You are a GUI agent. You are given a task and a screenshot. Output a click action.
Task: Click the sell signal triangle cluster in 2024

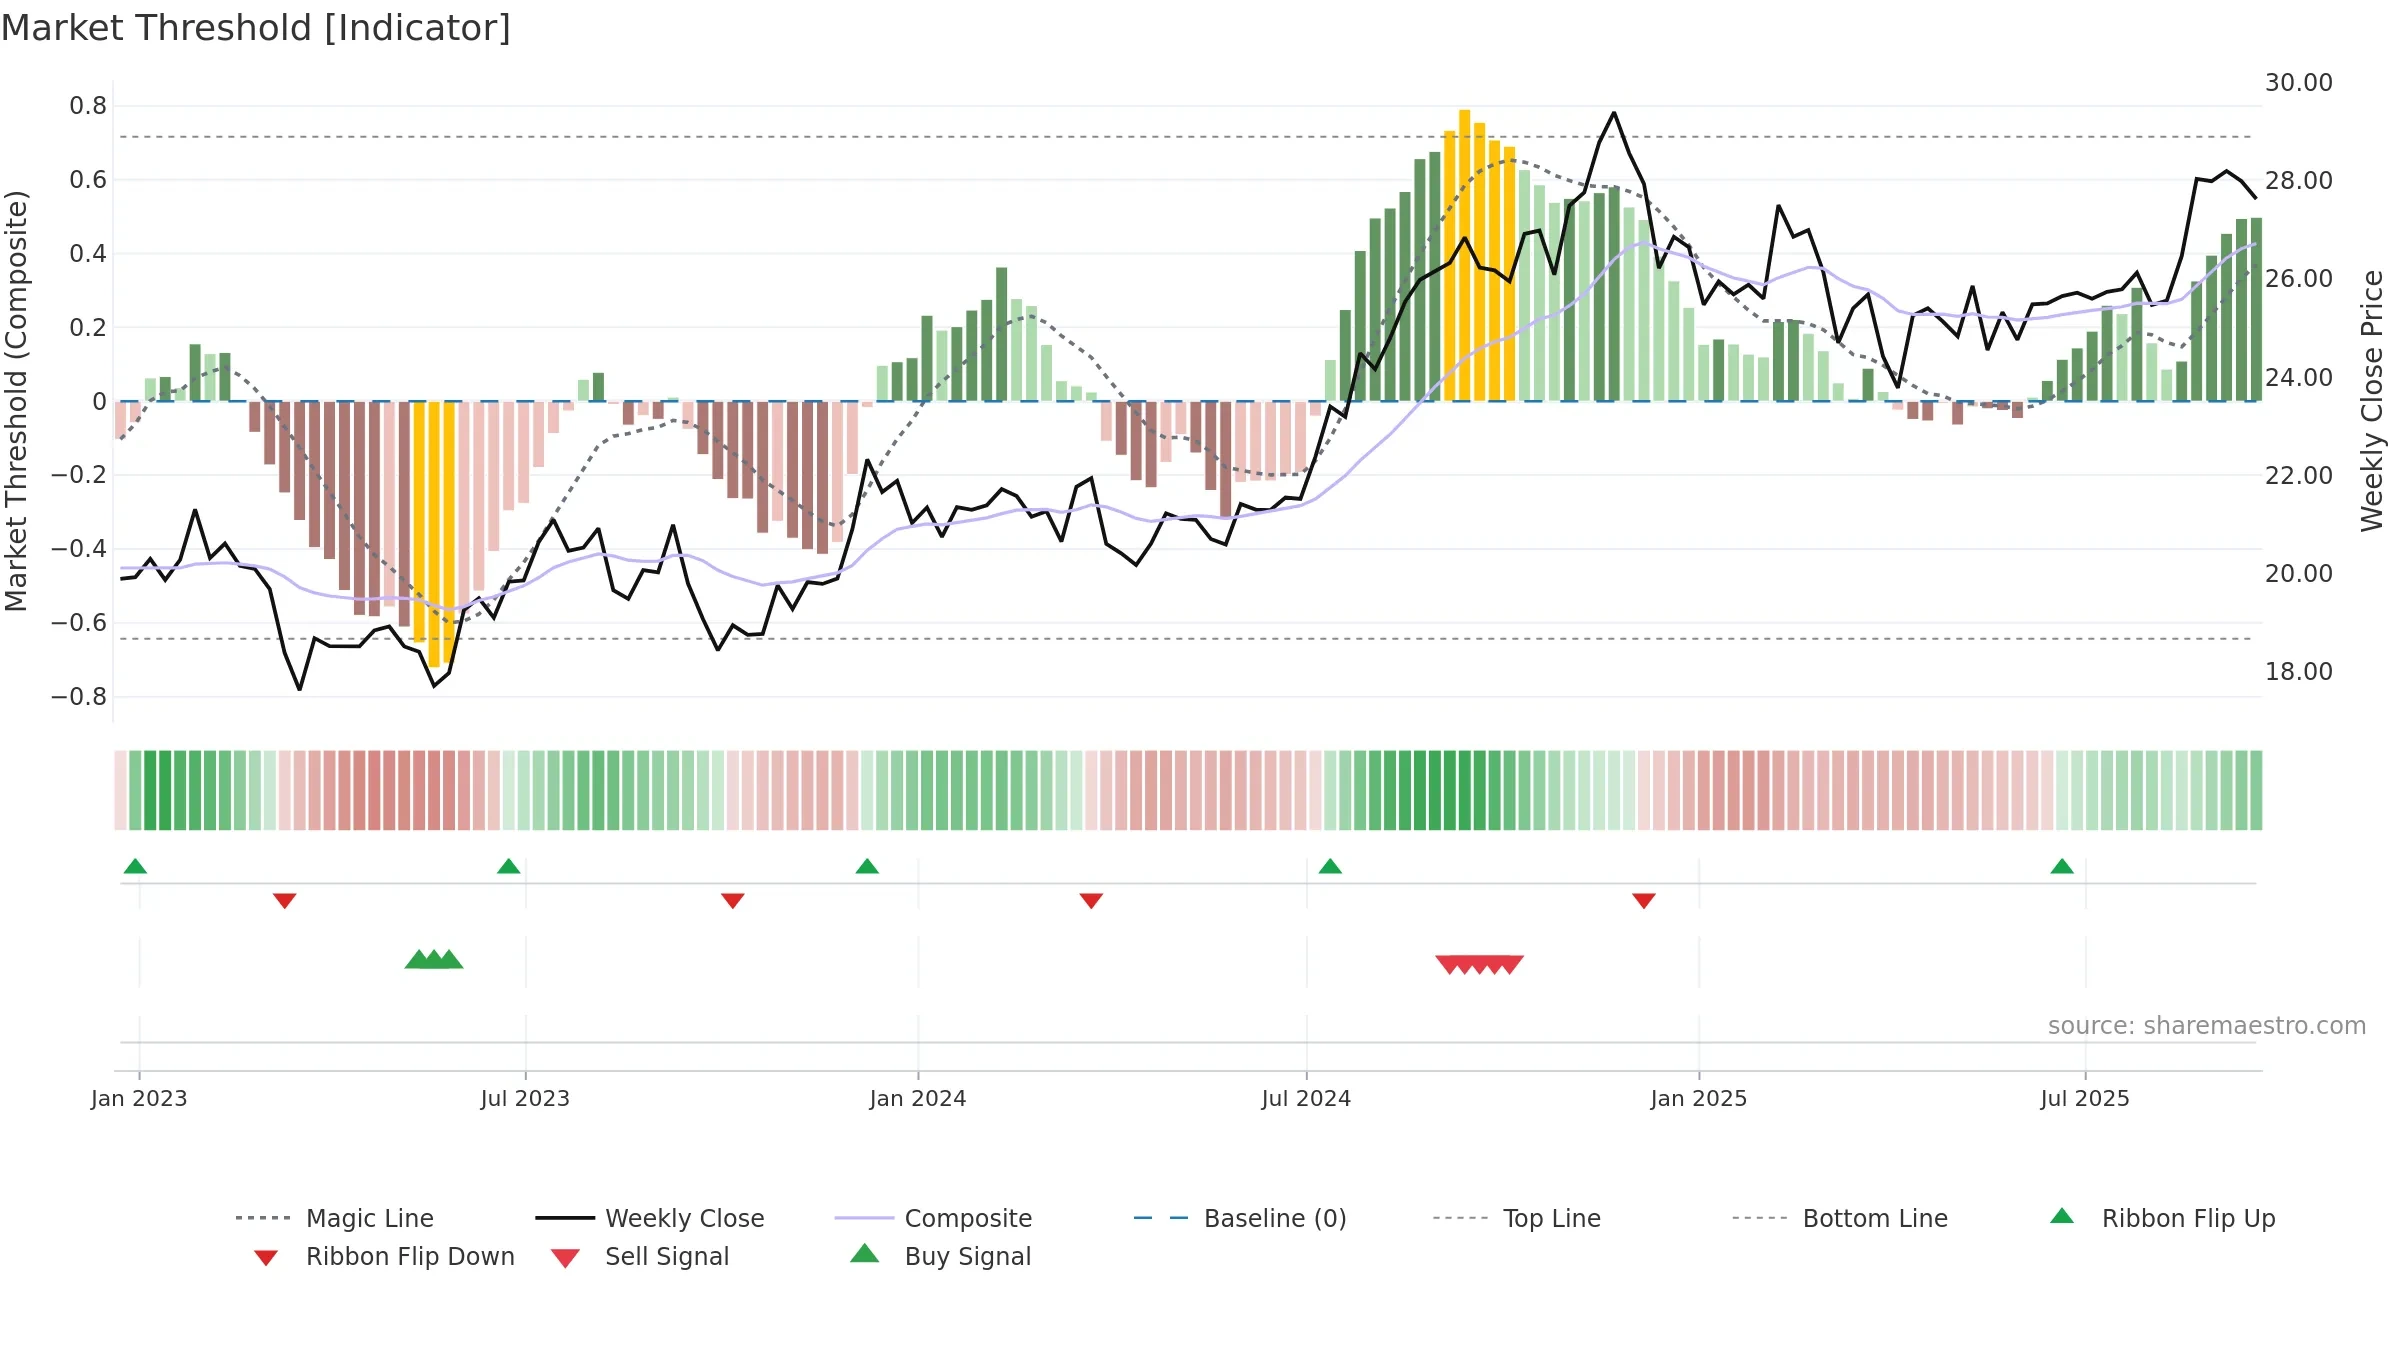[x=1480, y=965]
